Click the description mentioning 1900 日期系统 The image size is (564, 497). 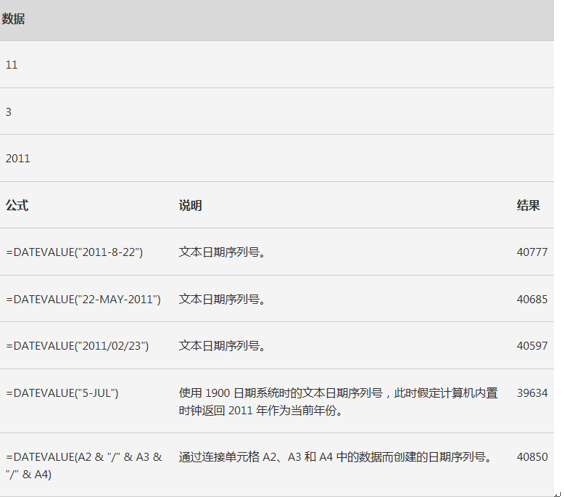pos(338,402)
